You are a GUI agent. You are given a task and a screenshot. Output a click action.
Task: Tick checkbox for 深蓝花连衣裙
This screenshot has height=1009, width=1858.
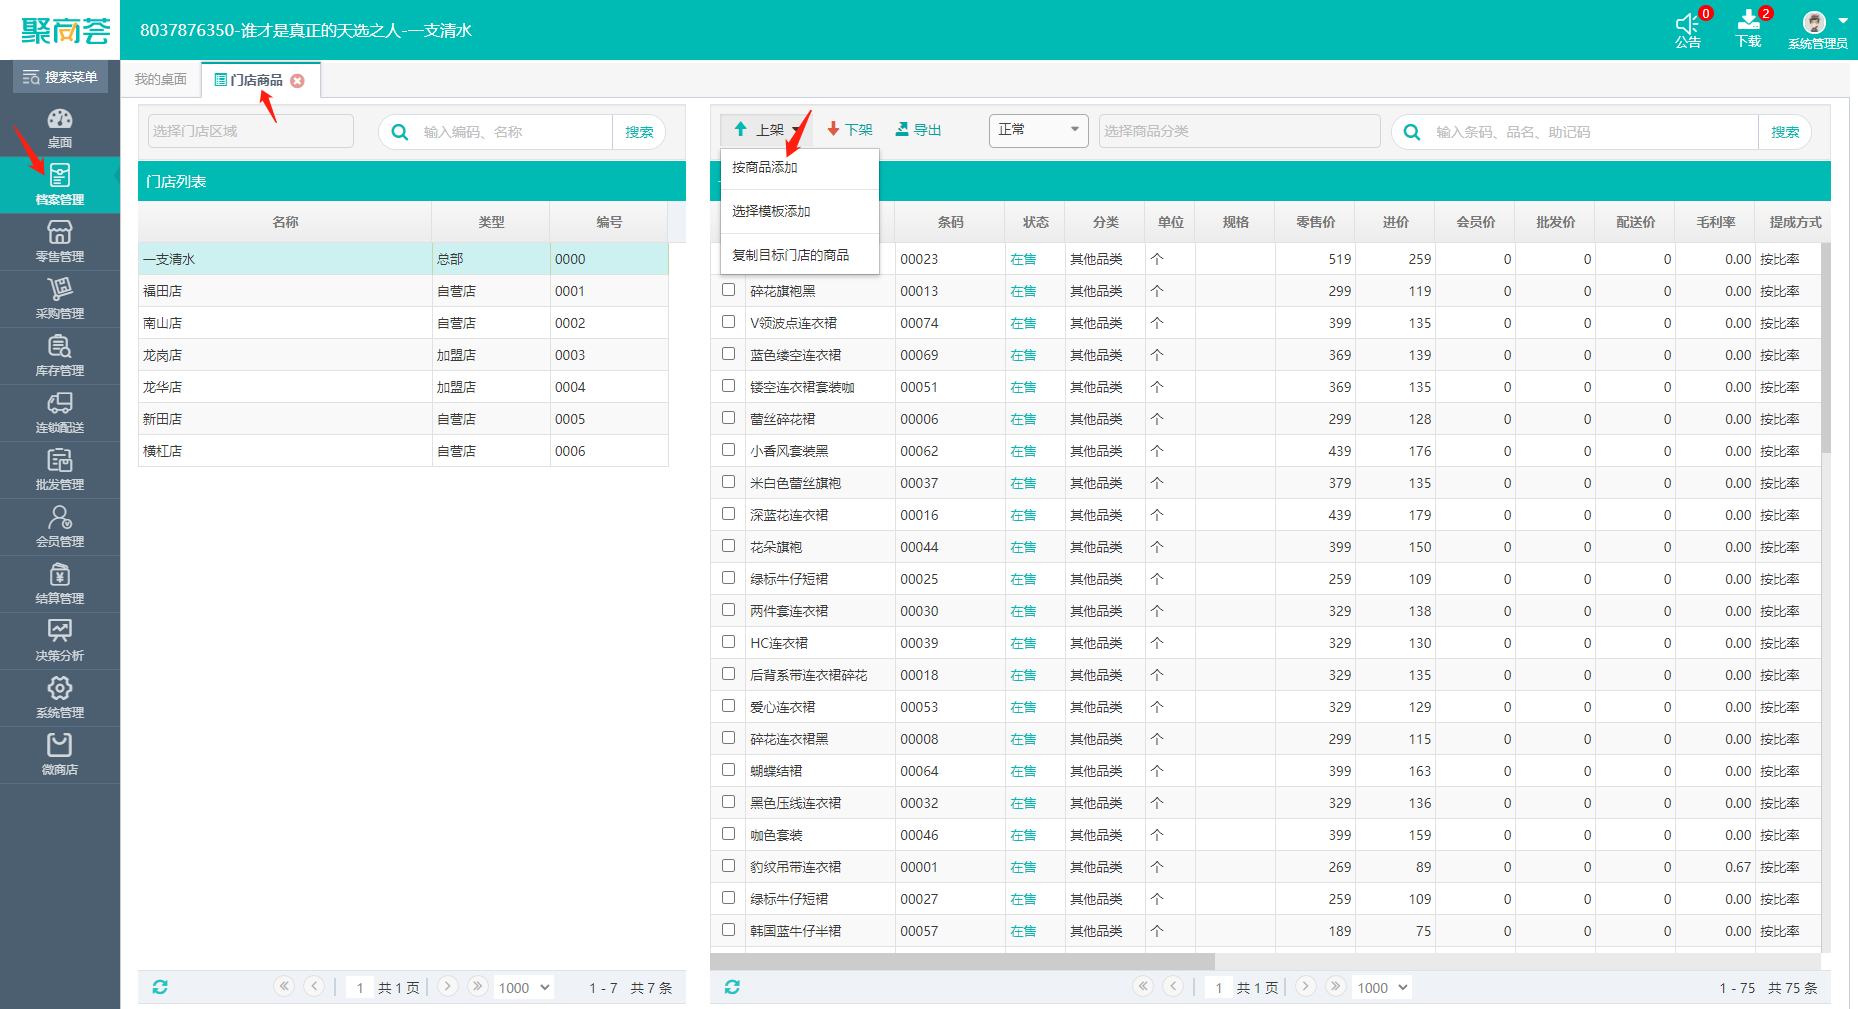tap(729, 514)
